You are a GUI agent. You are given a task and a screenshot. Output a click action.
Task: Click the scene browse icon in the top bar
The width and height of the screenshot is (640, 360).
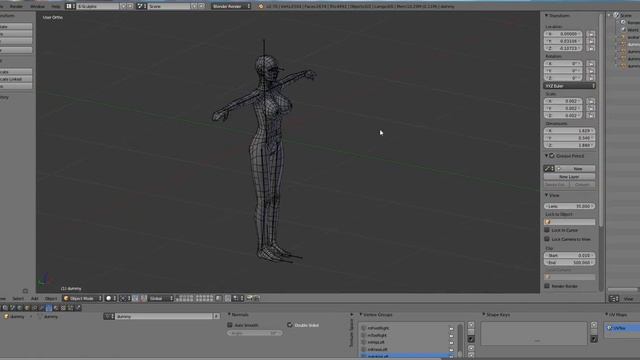141,6
